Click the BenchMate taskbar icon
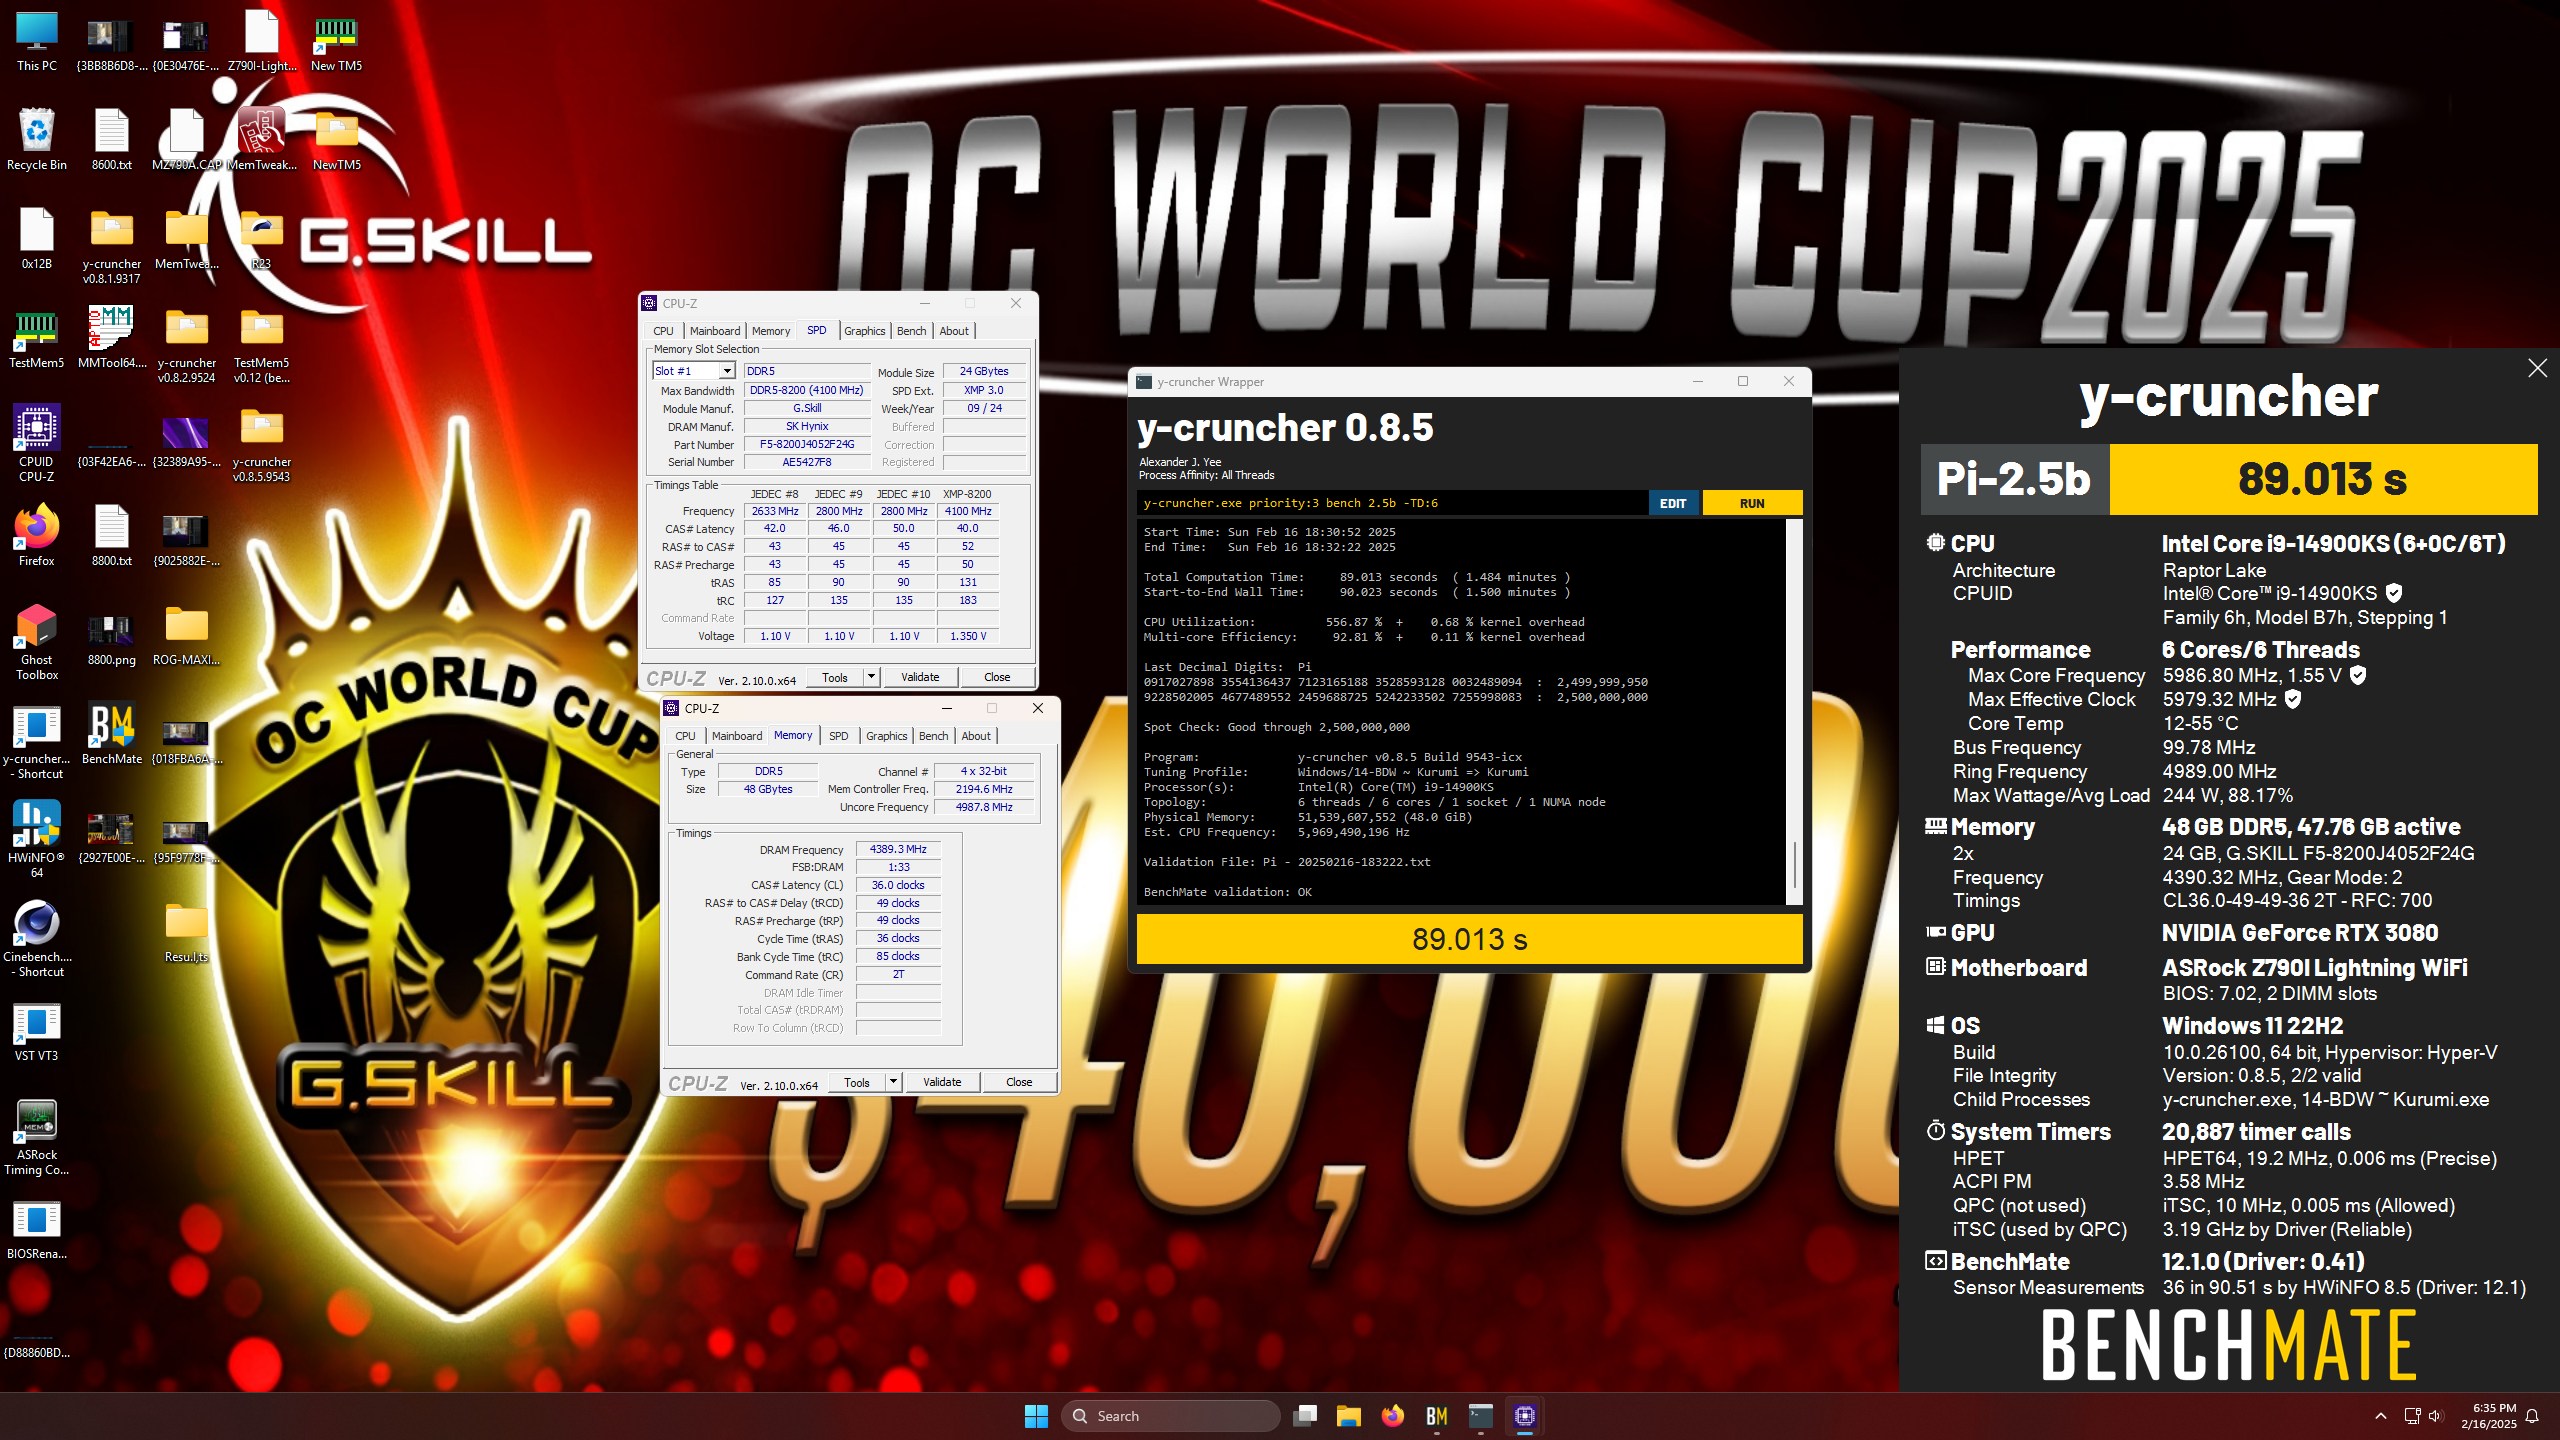The image size is (2560, 1440). pyautogui.click(x=1437, y=1416)
